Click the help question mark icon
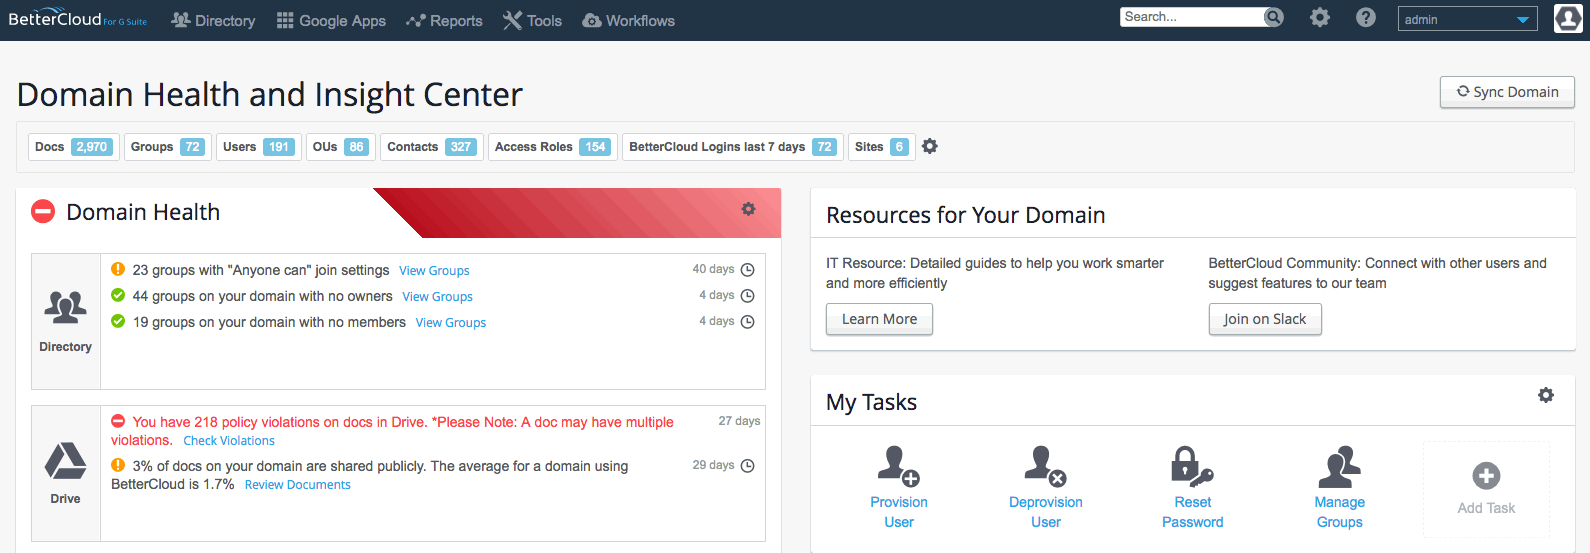Viewport: 1590px width, 553px height. pyautogui.click(x=1366, y=18)
